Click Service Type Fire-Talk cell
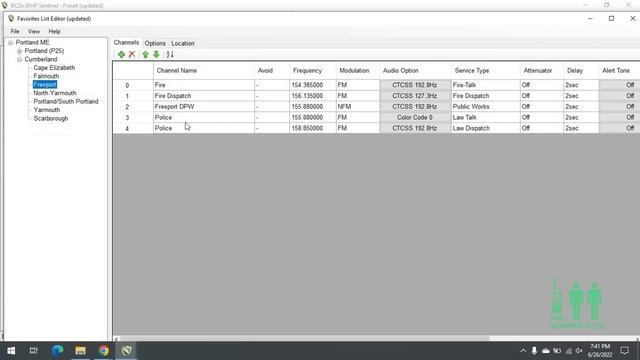The image size is (640, 360). point(485,85)
